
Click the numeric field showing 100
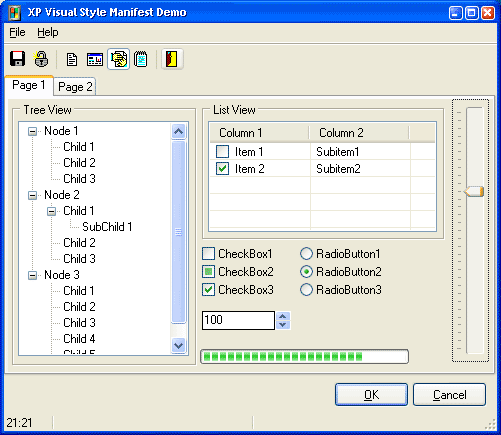tap(238, 320)
